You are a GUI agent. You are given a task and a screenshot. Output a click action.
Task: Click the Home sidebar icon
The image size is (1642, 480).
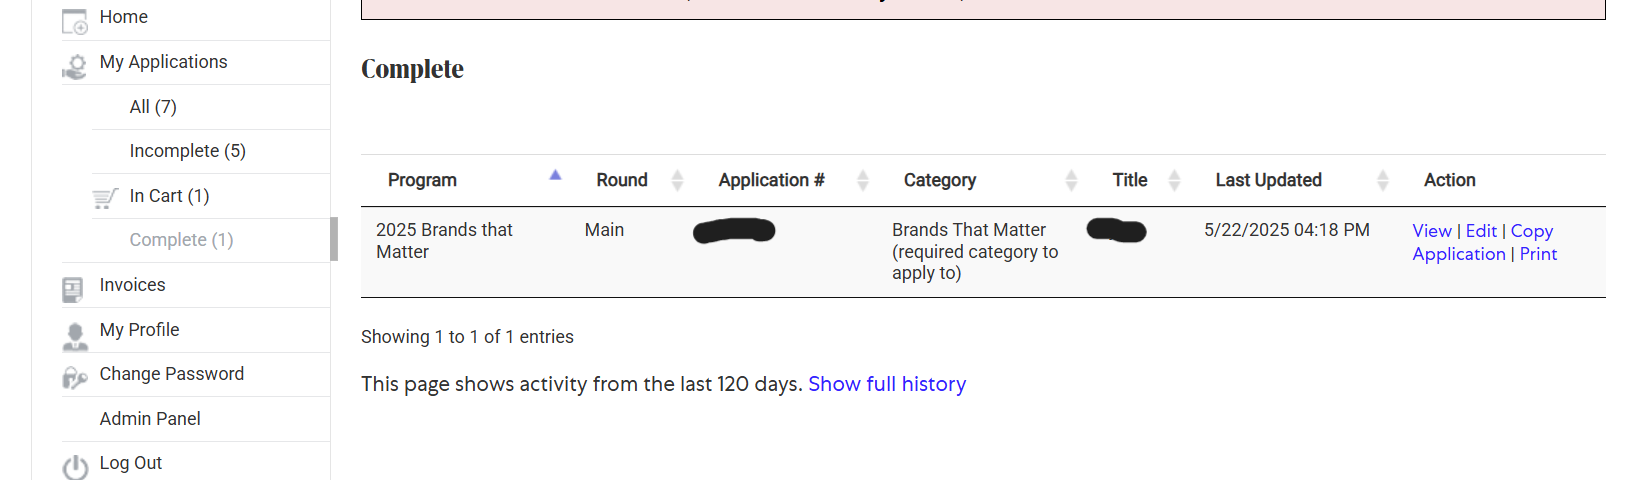pos(75,21)
